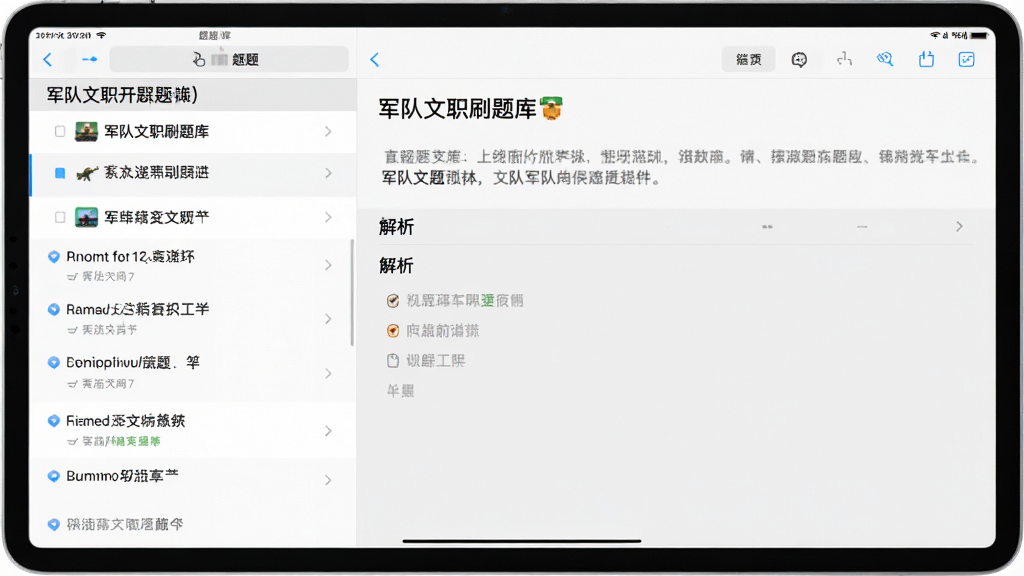The image size is (1024, 576).
Task: Click the dinosaur icon on the selected row
Action: pyautogui.click(x=87, y=173)
